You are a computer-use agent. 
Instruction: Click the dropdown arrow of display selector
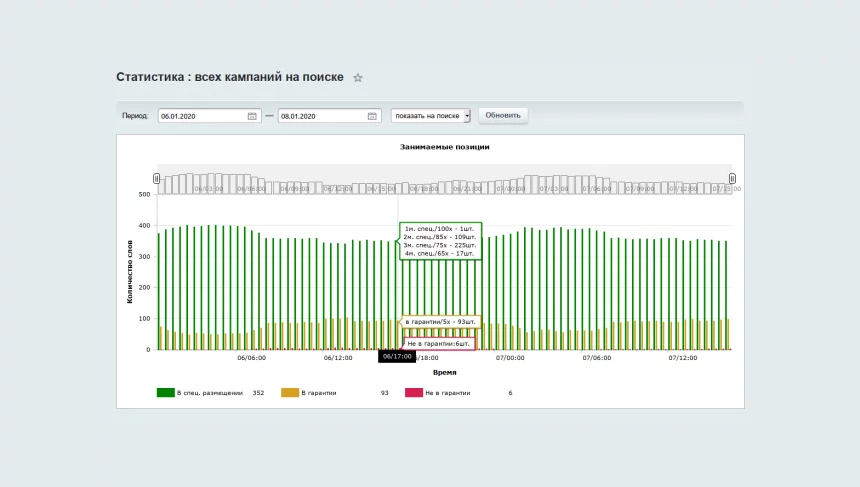pyautogui.click(x=467, y=116)
